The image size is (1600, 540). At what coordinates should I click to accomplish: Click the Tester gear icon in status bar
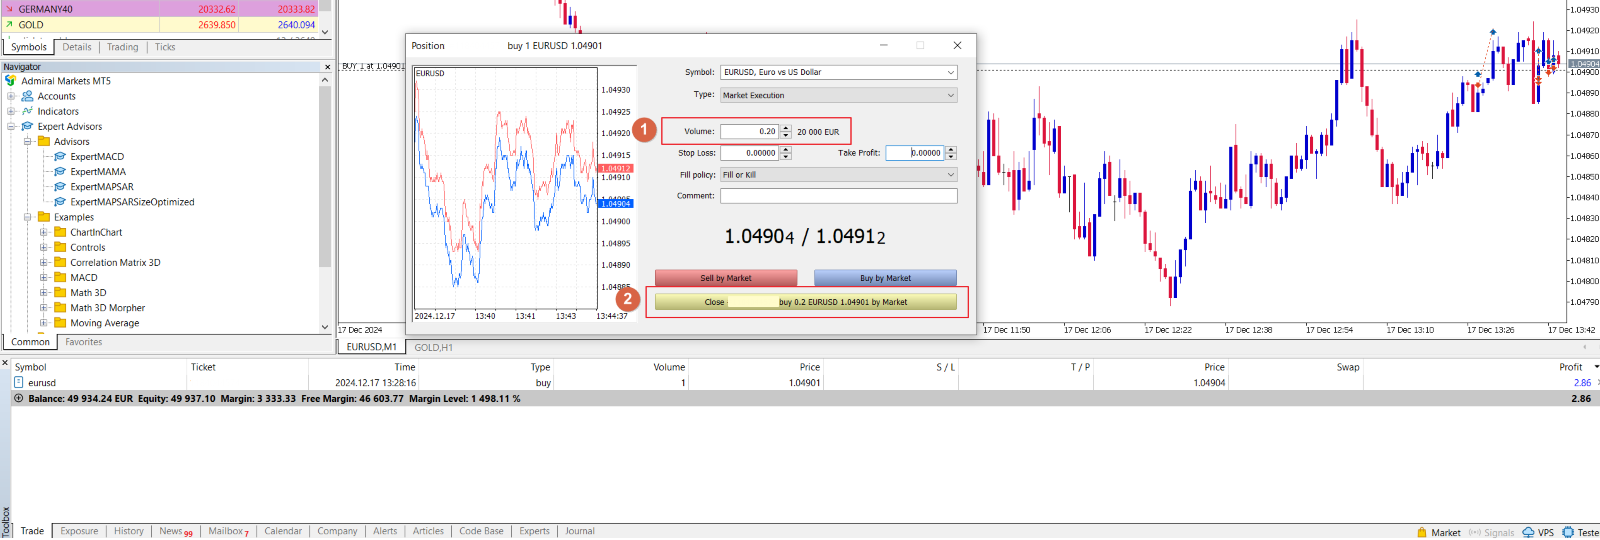point(1568,532)
